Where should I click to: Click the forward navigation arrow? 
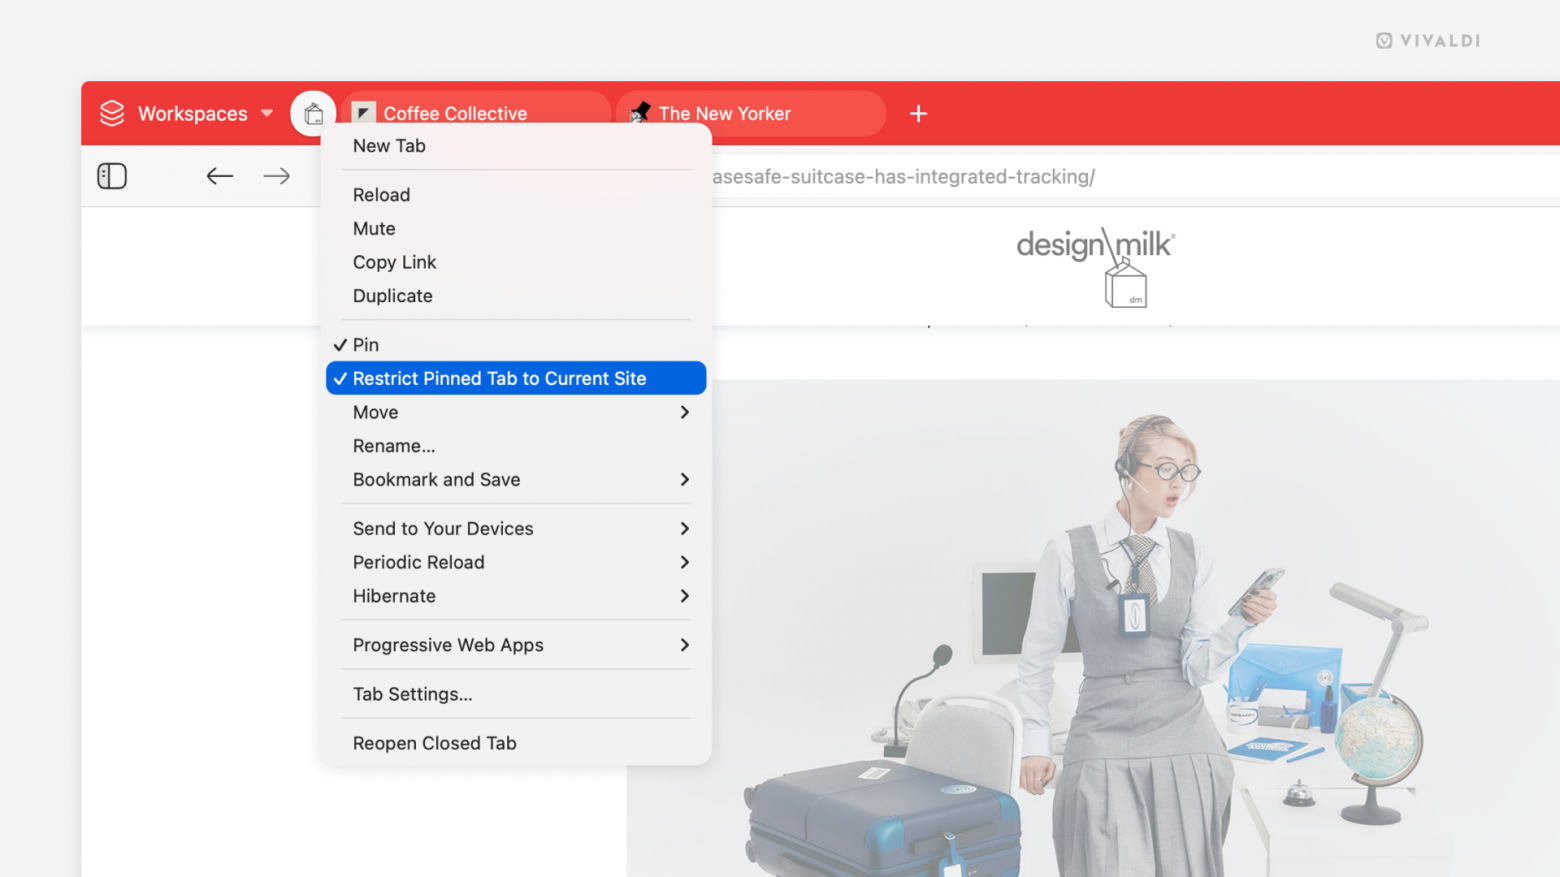pos(276,176)
